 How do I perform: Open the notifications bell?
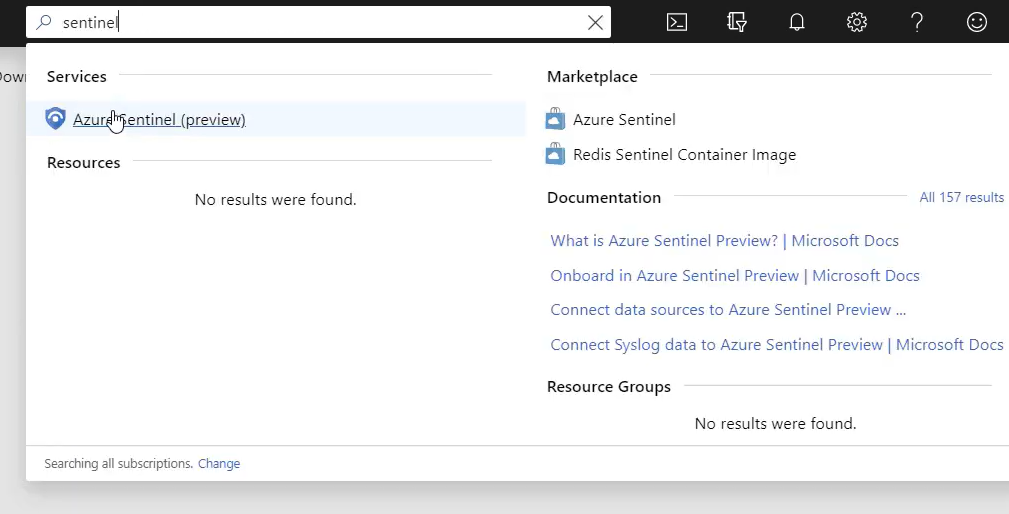(x=797, y=23)
